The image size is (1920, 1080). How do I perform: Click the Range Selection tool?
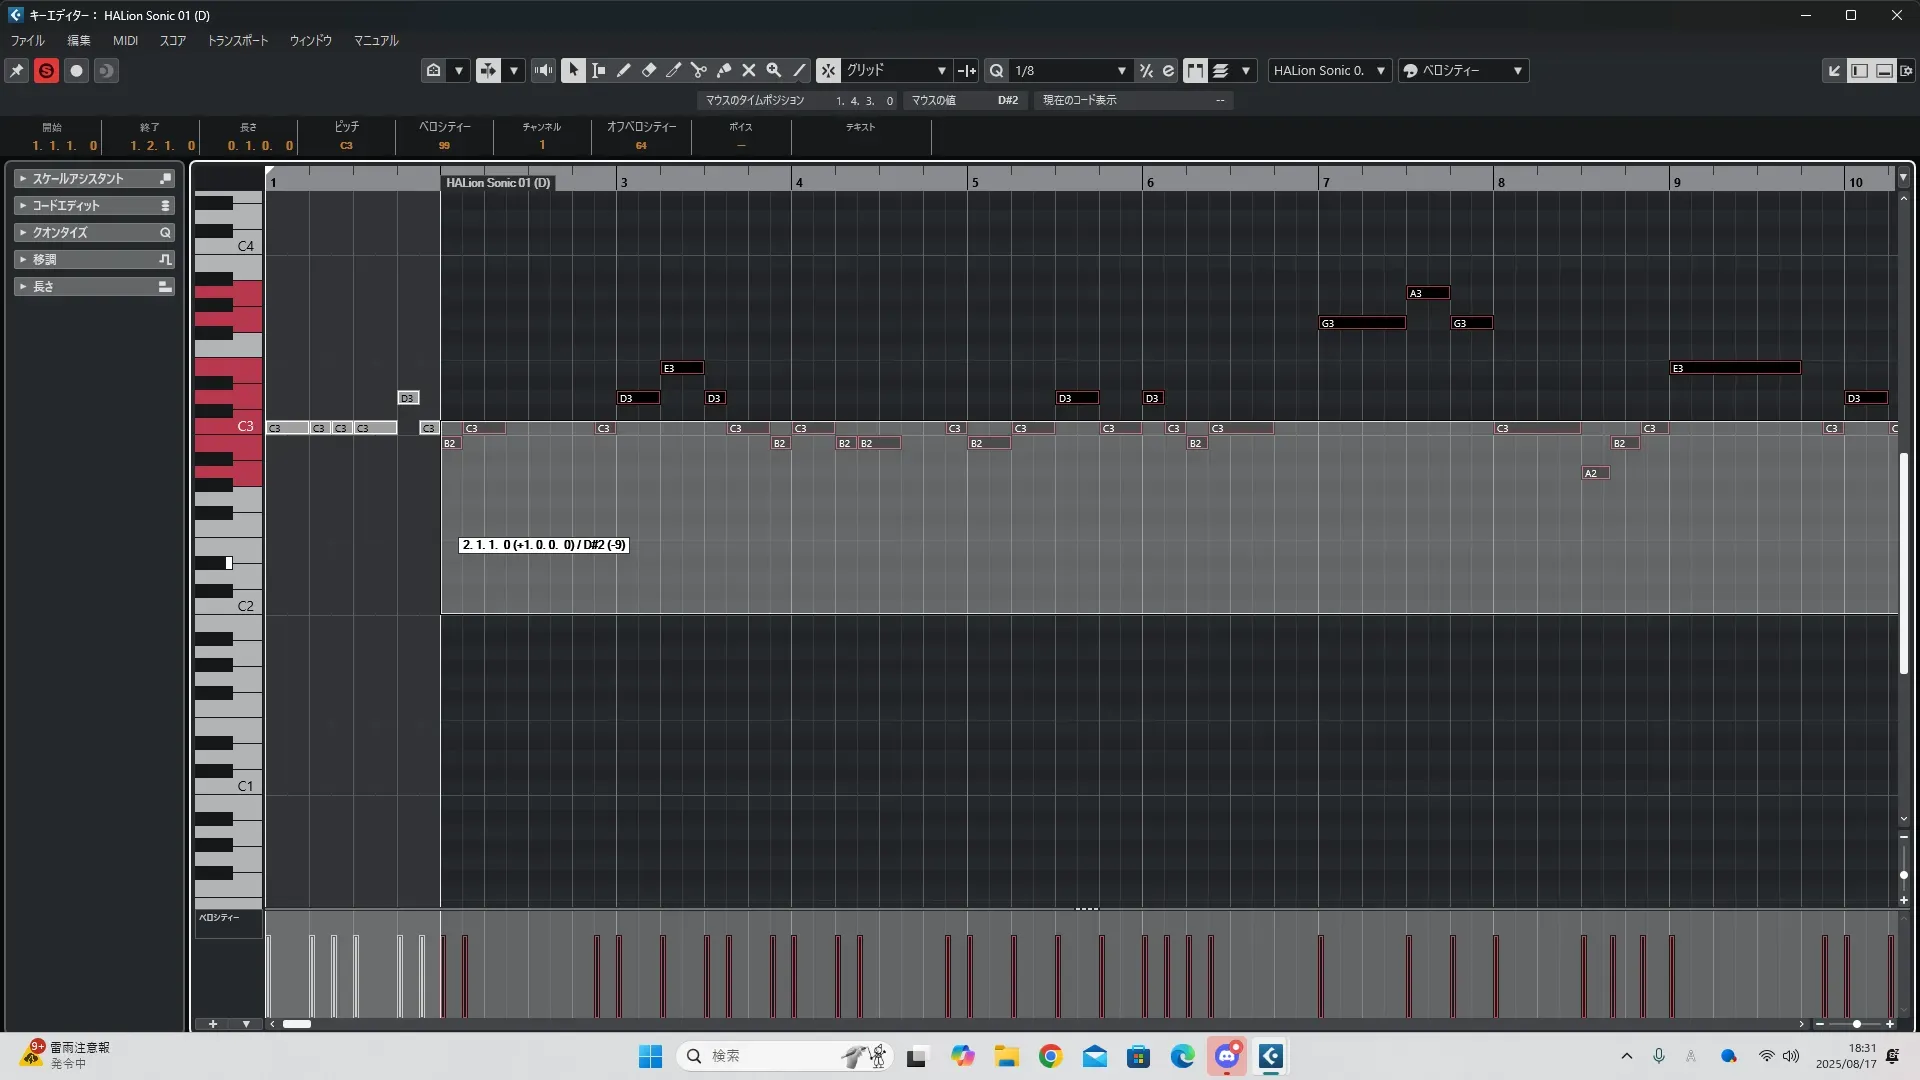coord(598,70)
